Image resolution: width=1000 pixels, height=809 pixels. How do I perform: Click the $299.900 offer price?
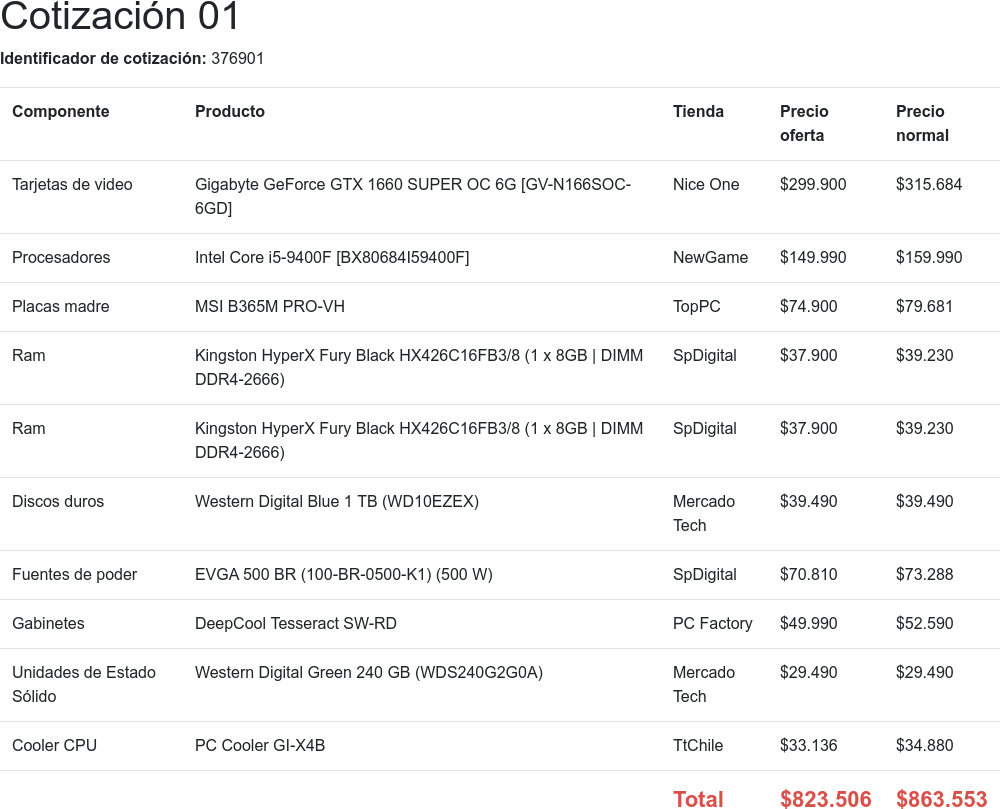pos(813,185)
